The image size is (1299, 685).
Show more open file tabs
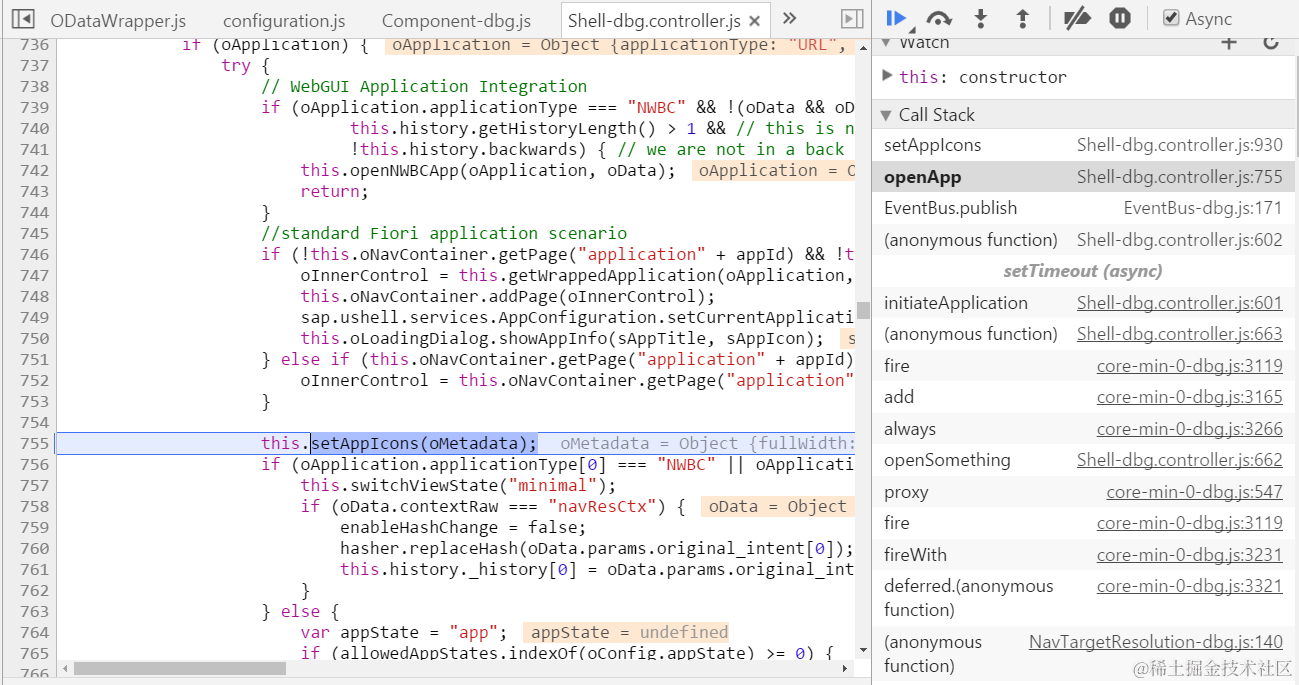tap(789, 19)
